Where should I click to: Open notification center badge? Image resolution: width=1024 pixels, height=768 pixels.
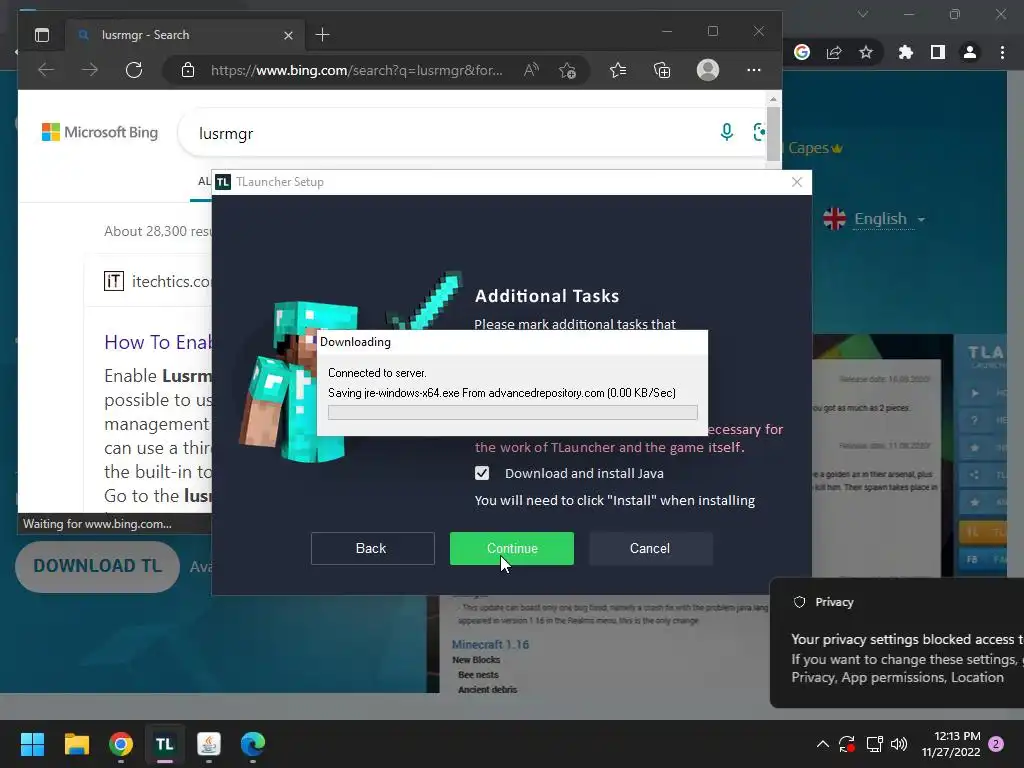[997, 744]
